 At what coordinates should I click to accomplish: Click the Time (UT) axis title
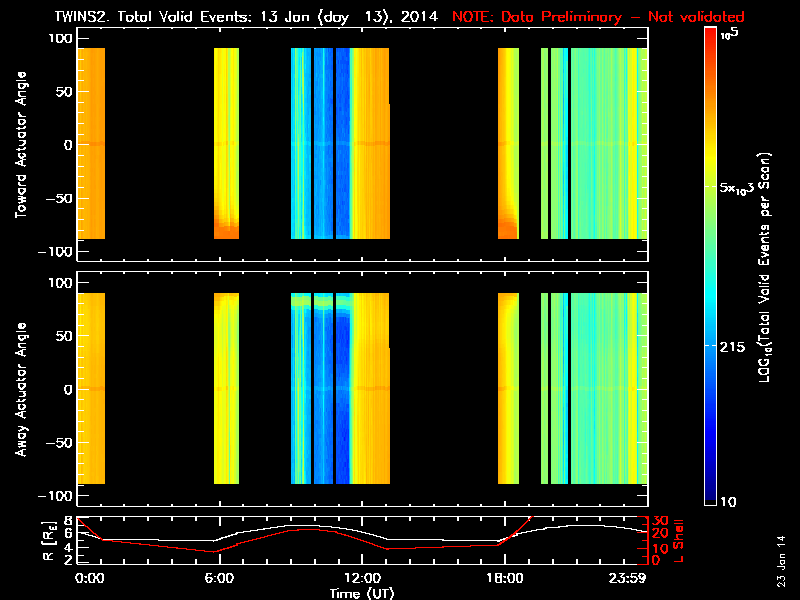click(x=362, y=593)
